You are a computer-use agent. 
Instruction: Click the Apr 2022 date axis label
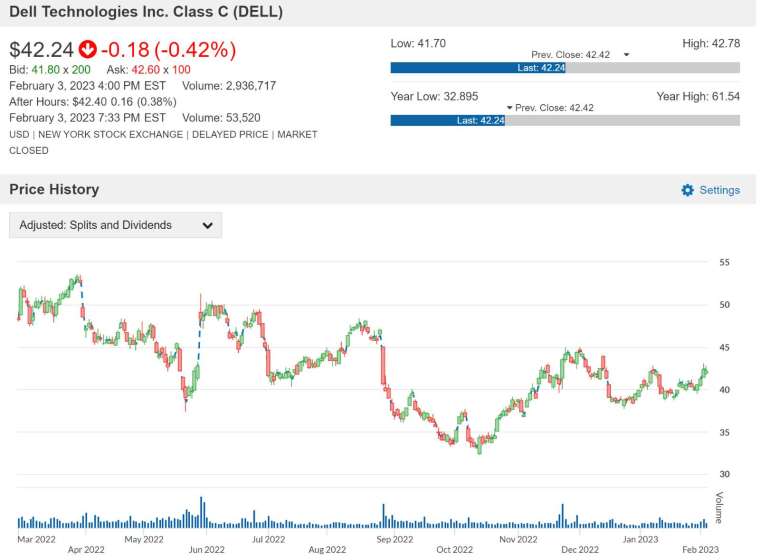point(86,549)
